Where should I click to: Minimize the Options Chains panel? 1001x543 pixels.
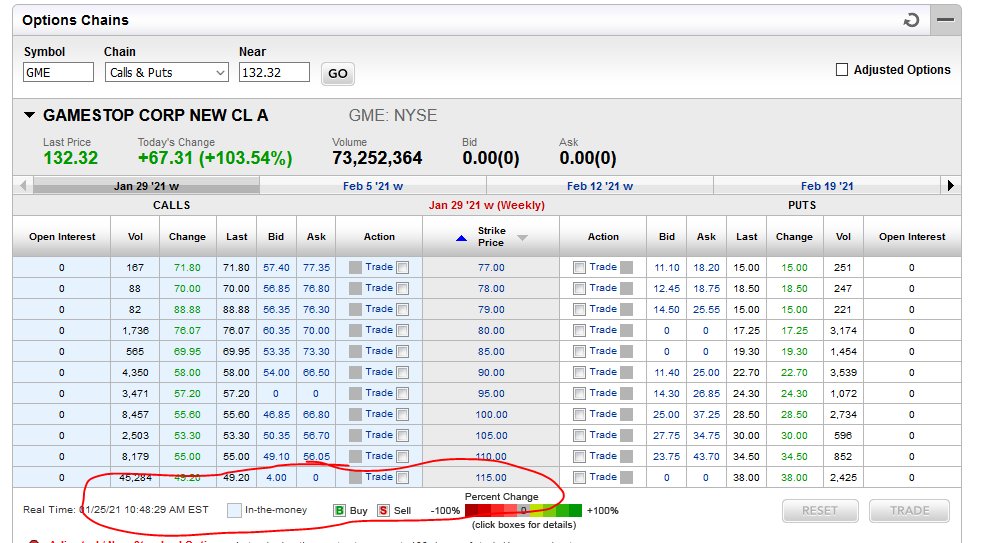coord(945,20)
